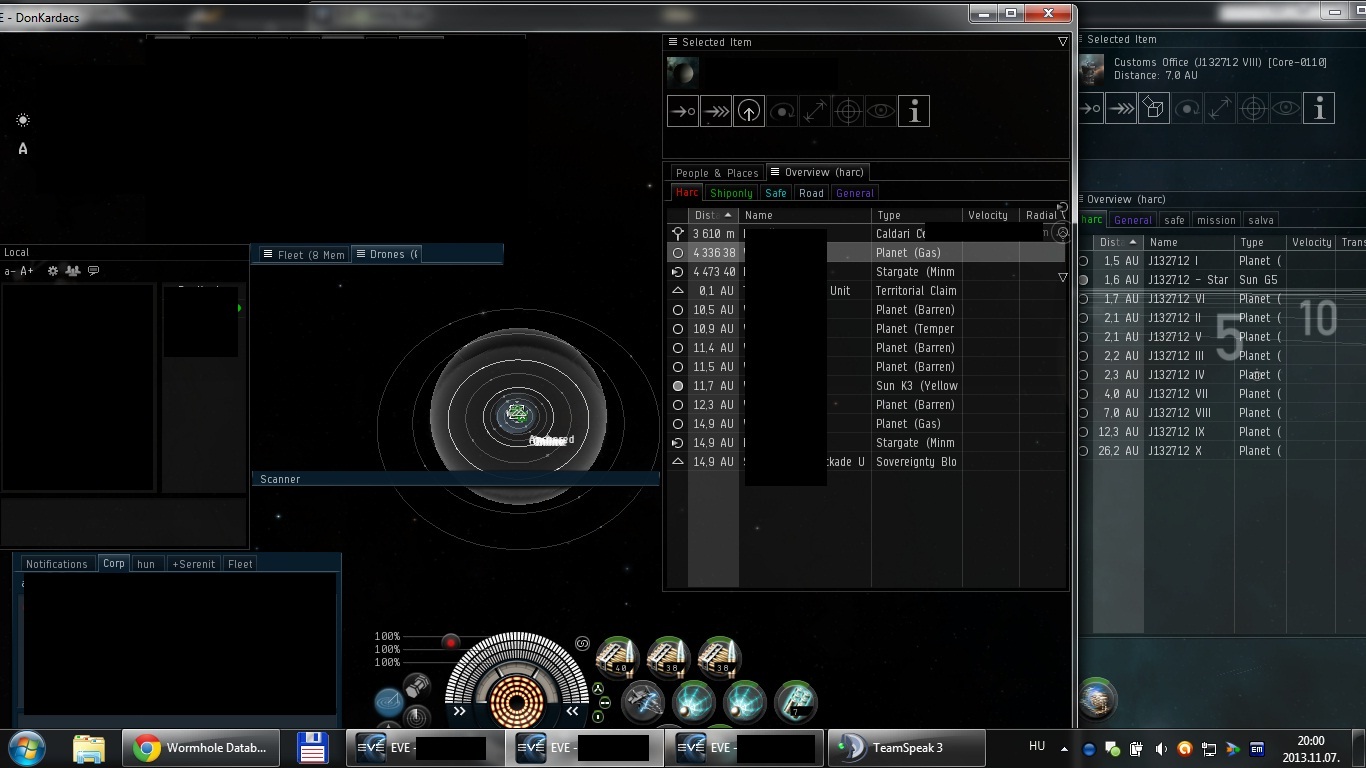
Task: Click Warp To icon in front Selected Item panel
Action: point(715,111)
